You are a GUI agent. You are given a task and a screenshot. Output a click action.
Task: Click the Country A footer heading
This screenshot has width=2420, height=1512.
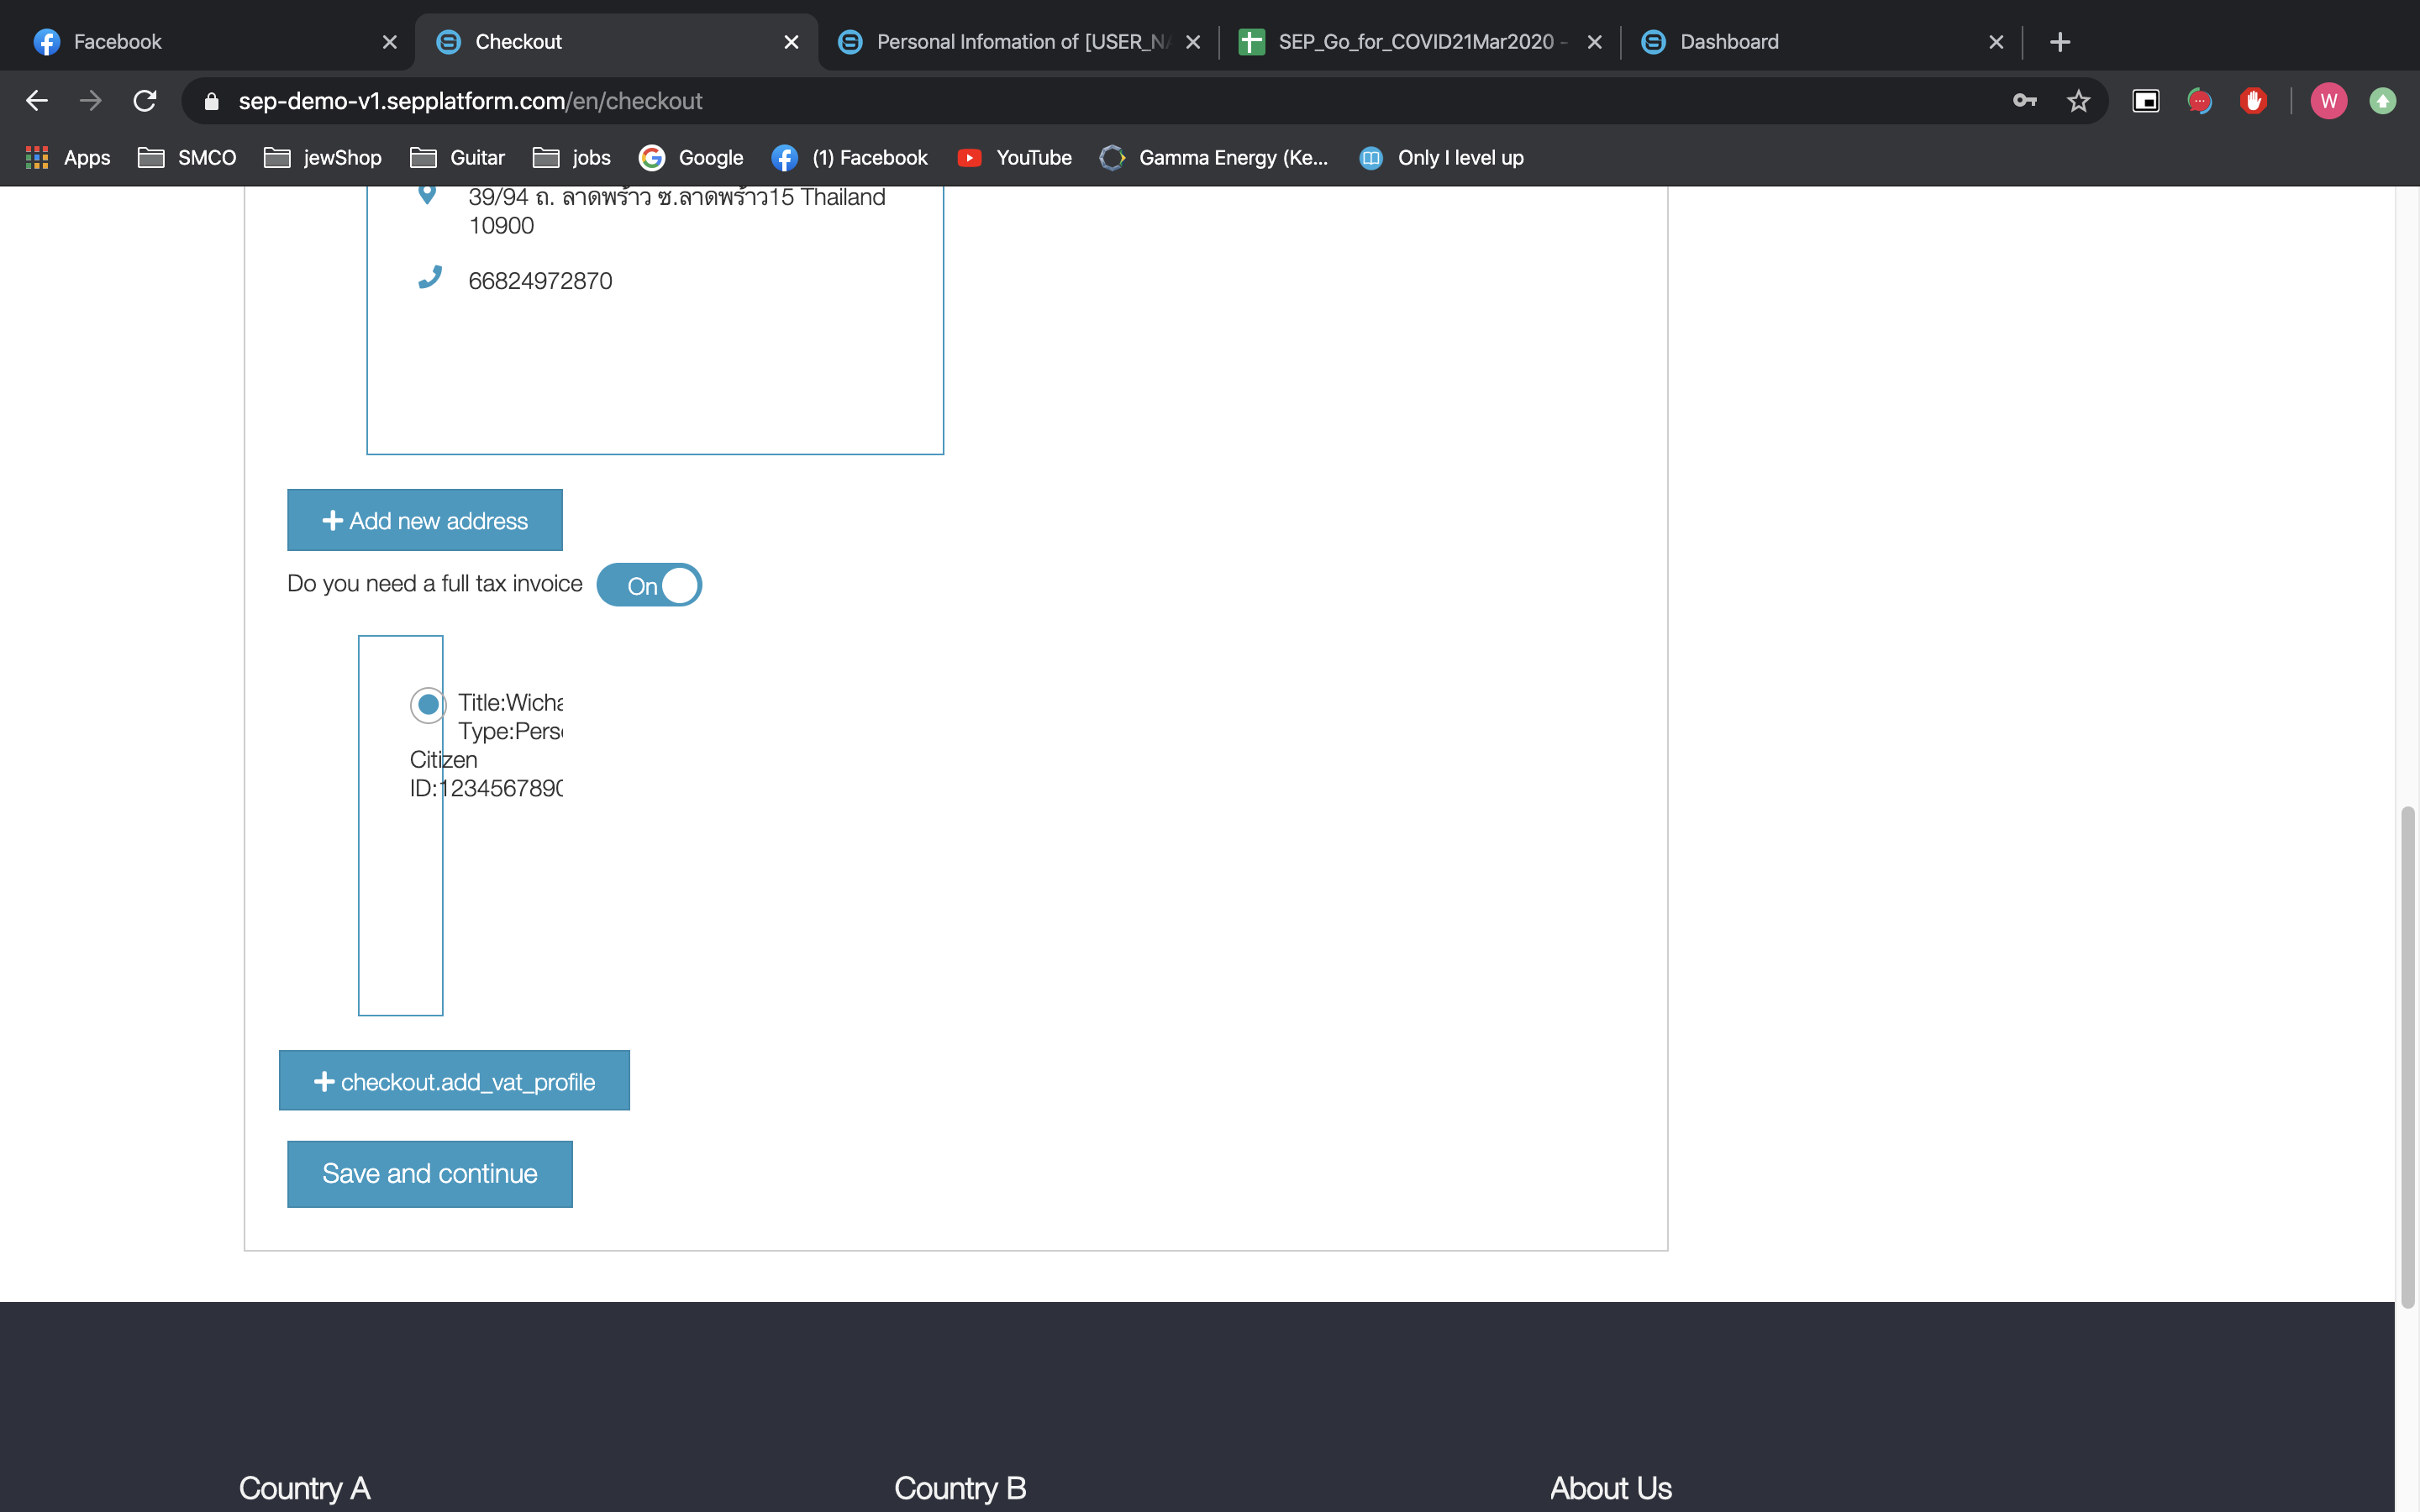tap(304, 1488)
